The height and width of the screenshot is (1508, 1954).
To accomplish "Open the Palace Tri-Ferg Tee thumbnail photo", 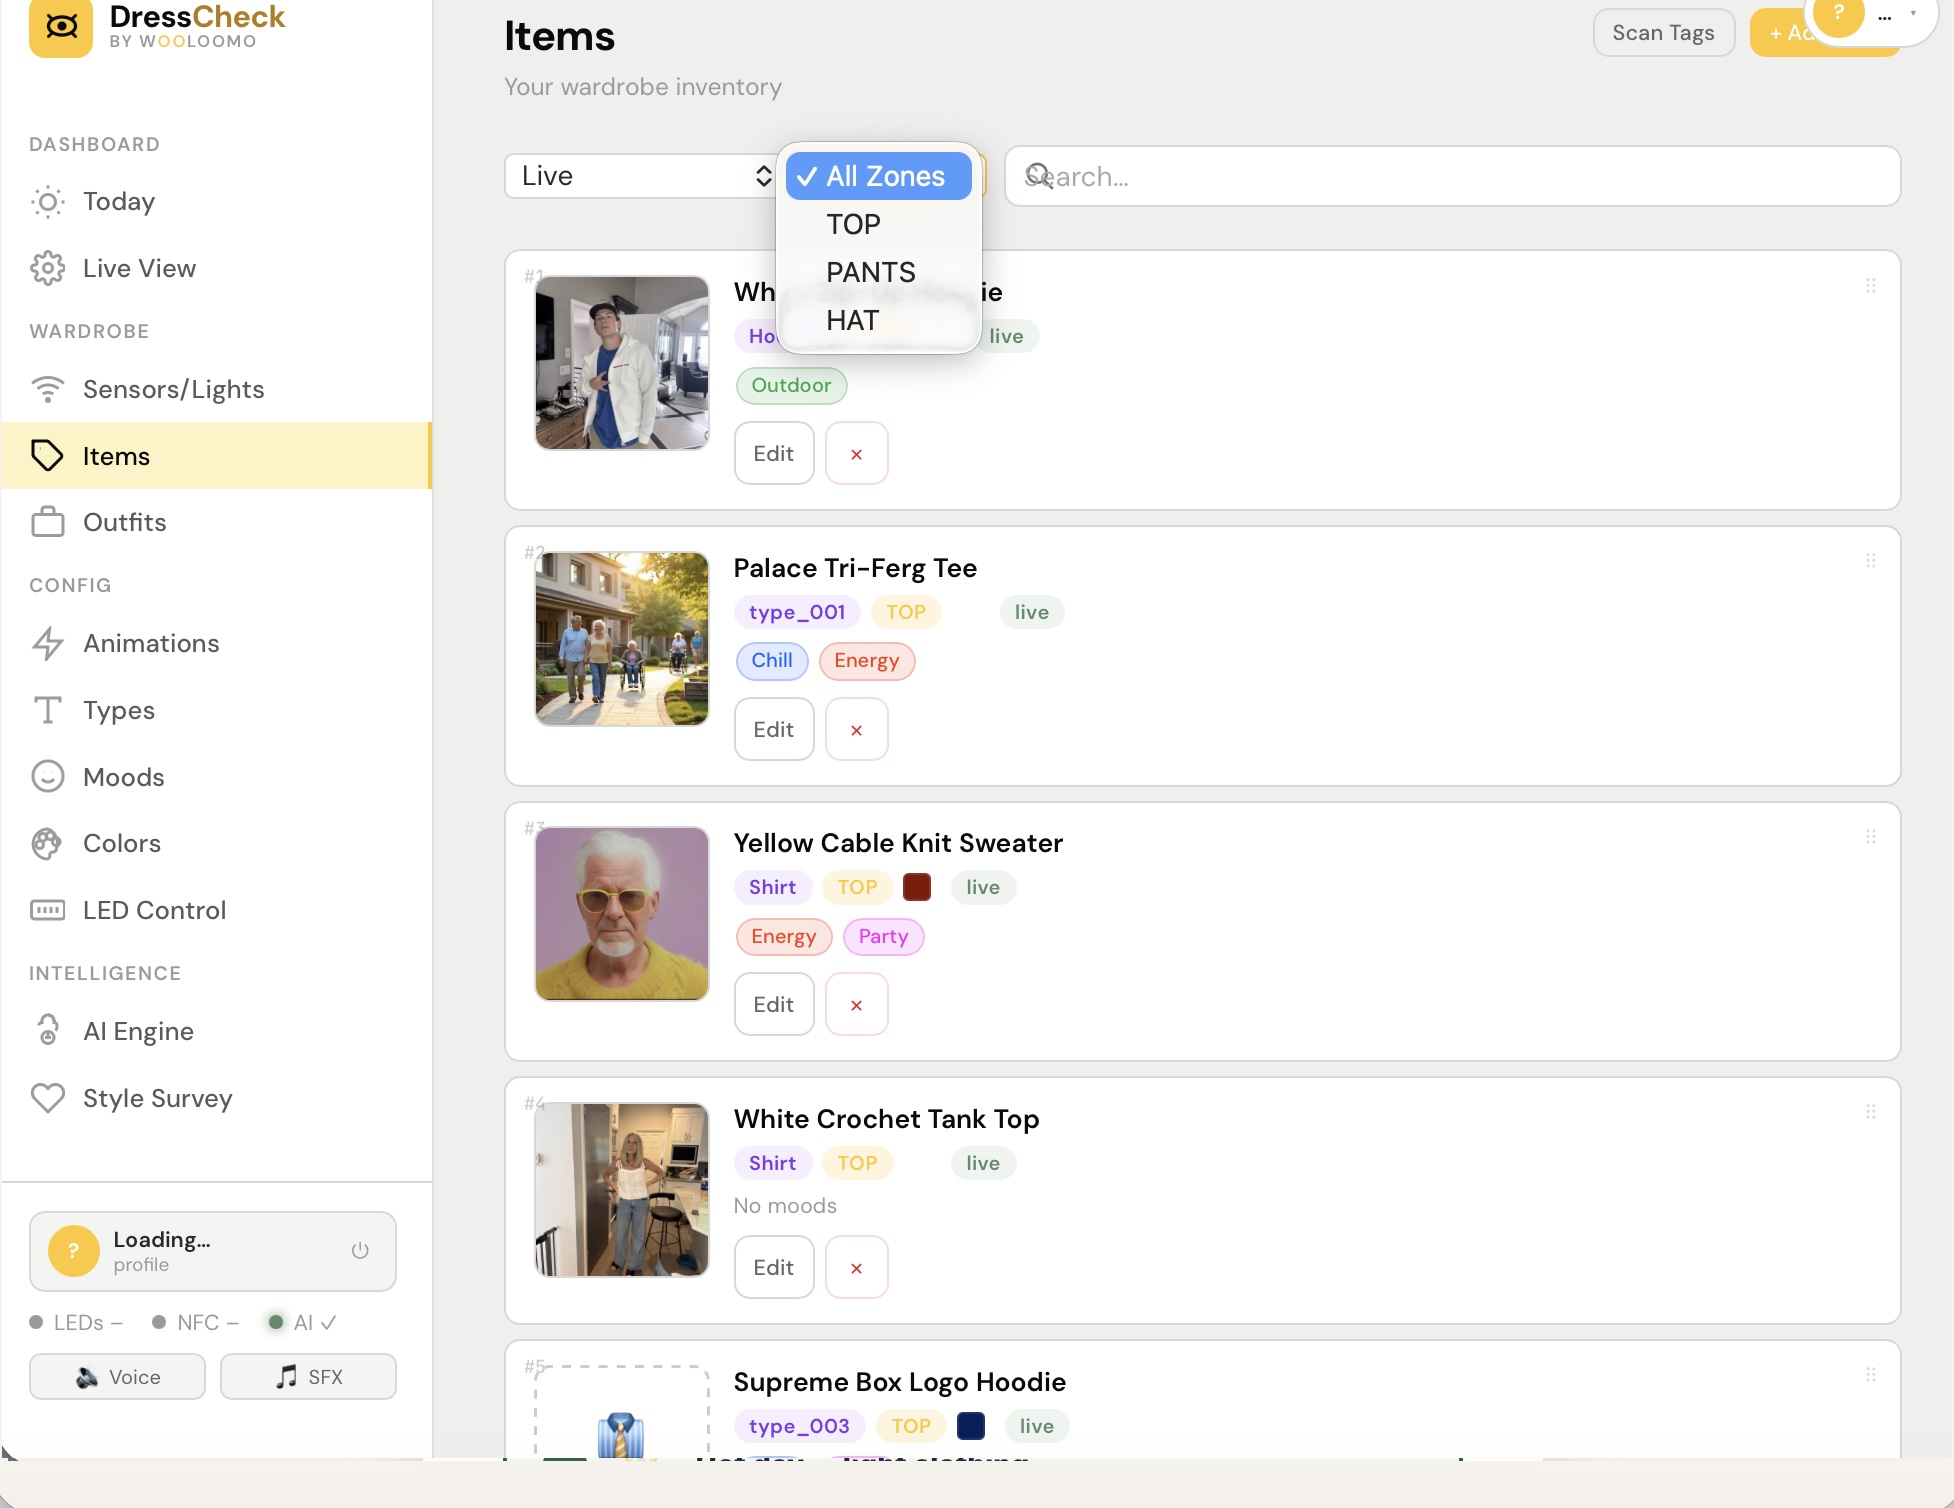I will [622, 639].
